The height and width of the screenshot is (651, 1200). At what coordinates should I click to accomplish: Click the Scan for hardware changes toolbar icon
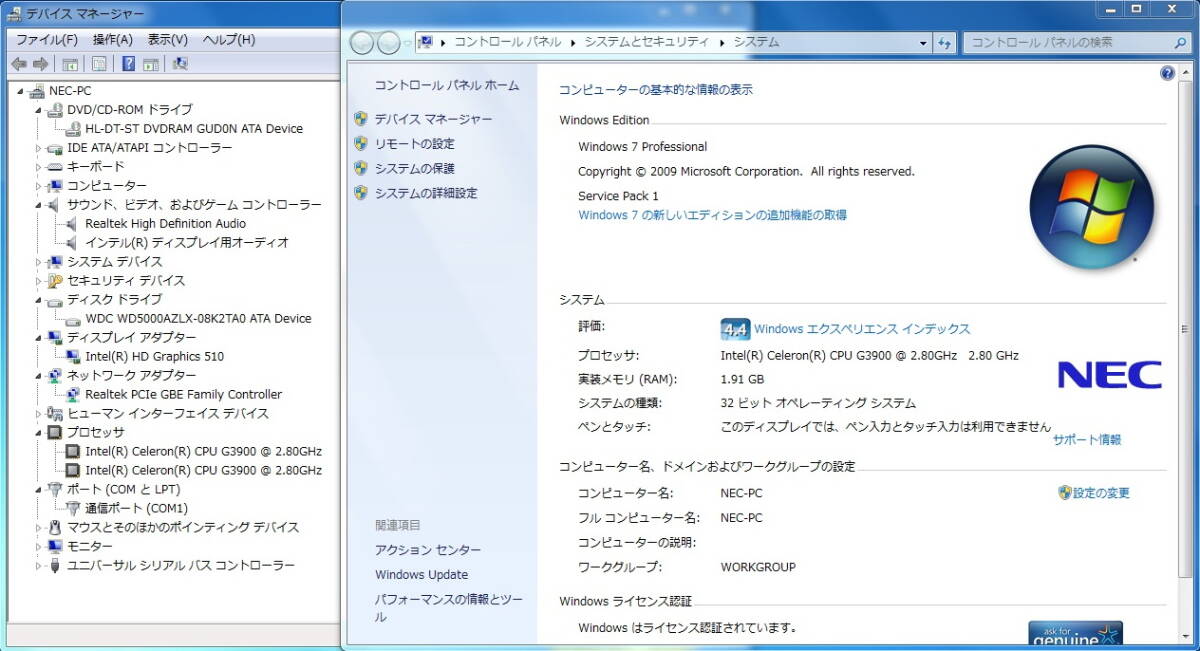click(x=180, y=64)
